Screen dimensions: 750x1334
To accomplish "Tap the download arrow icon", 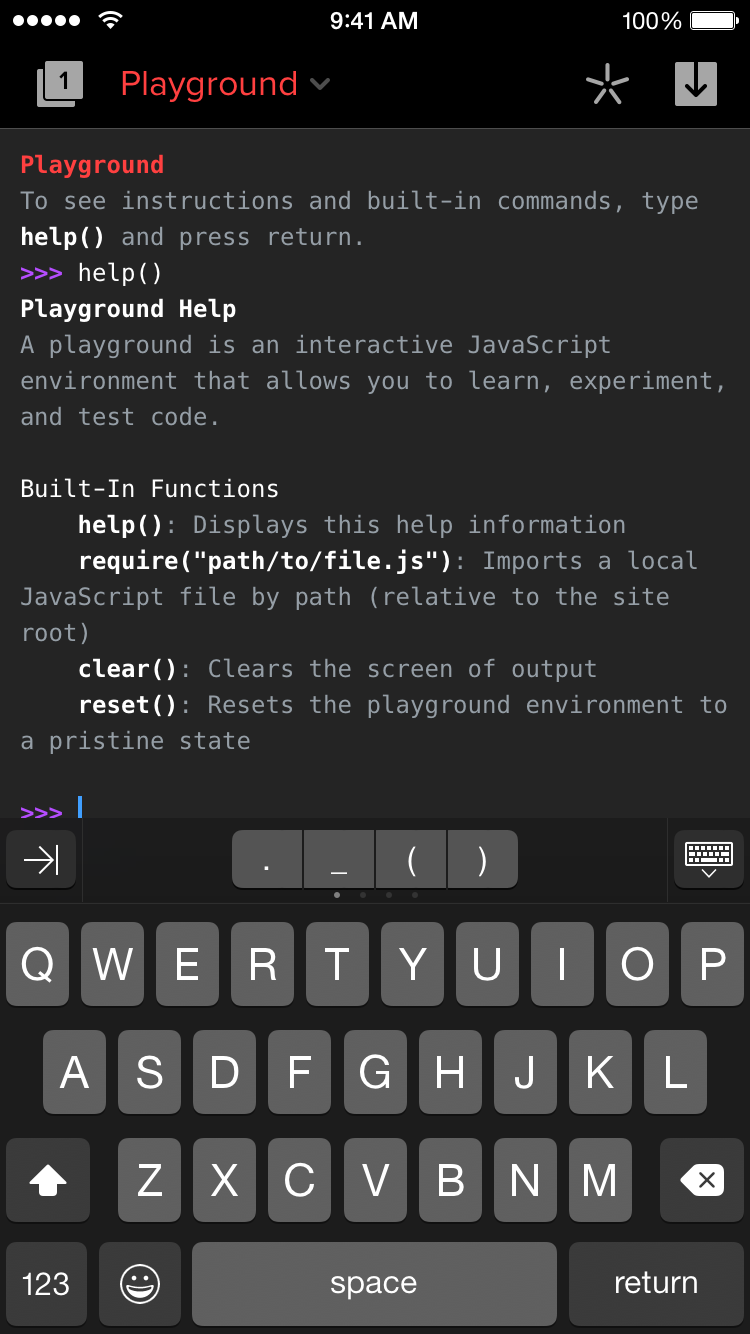I will (696, 84).
